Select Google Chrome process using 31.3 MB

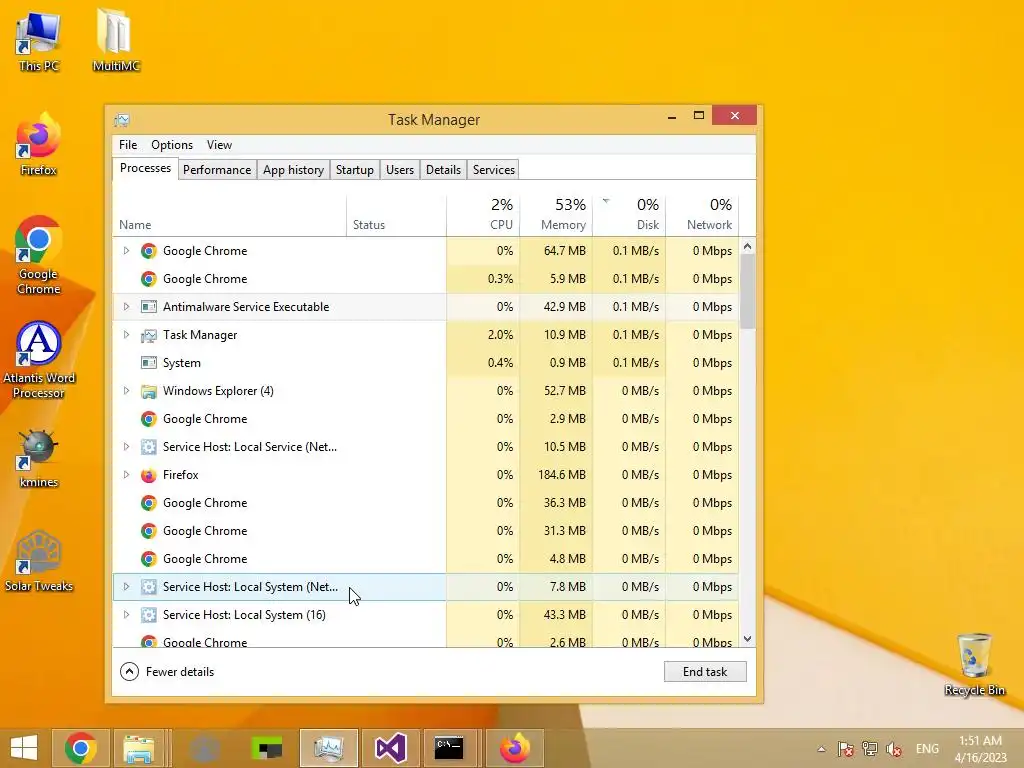click(426, 531)
